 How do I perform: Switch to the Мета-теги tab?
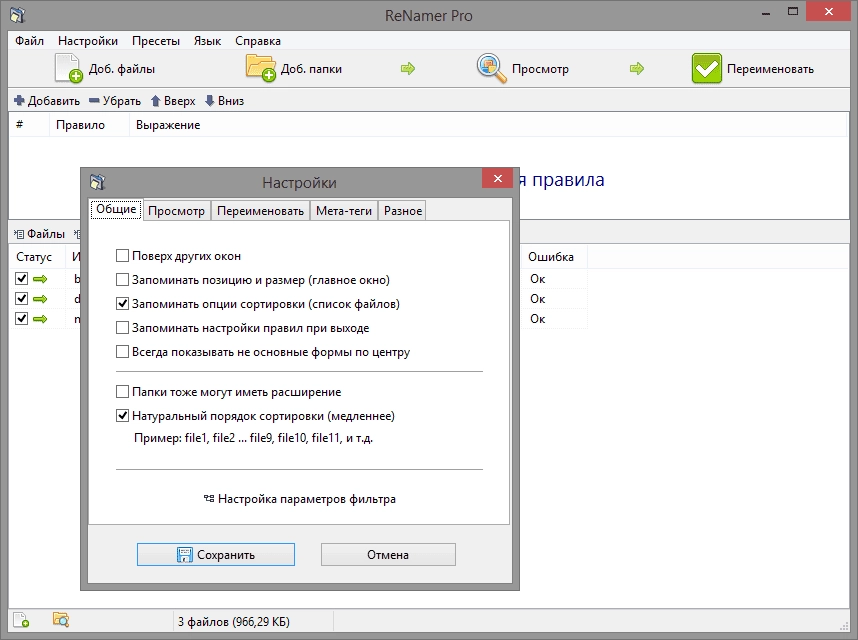(x=344, y=211)
